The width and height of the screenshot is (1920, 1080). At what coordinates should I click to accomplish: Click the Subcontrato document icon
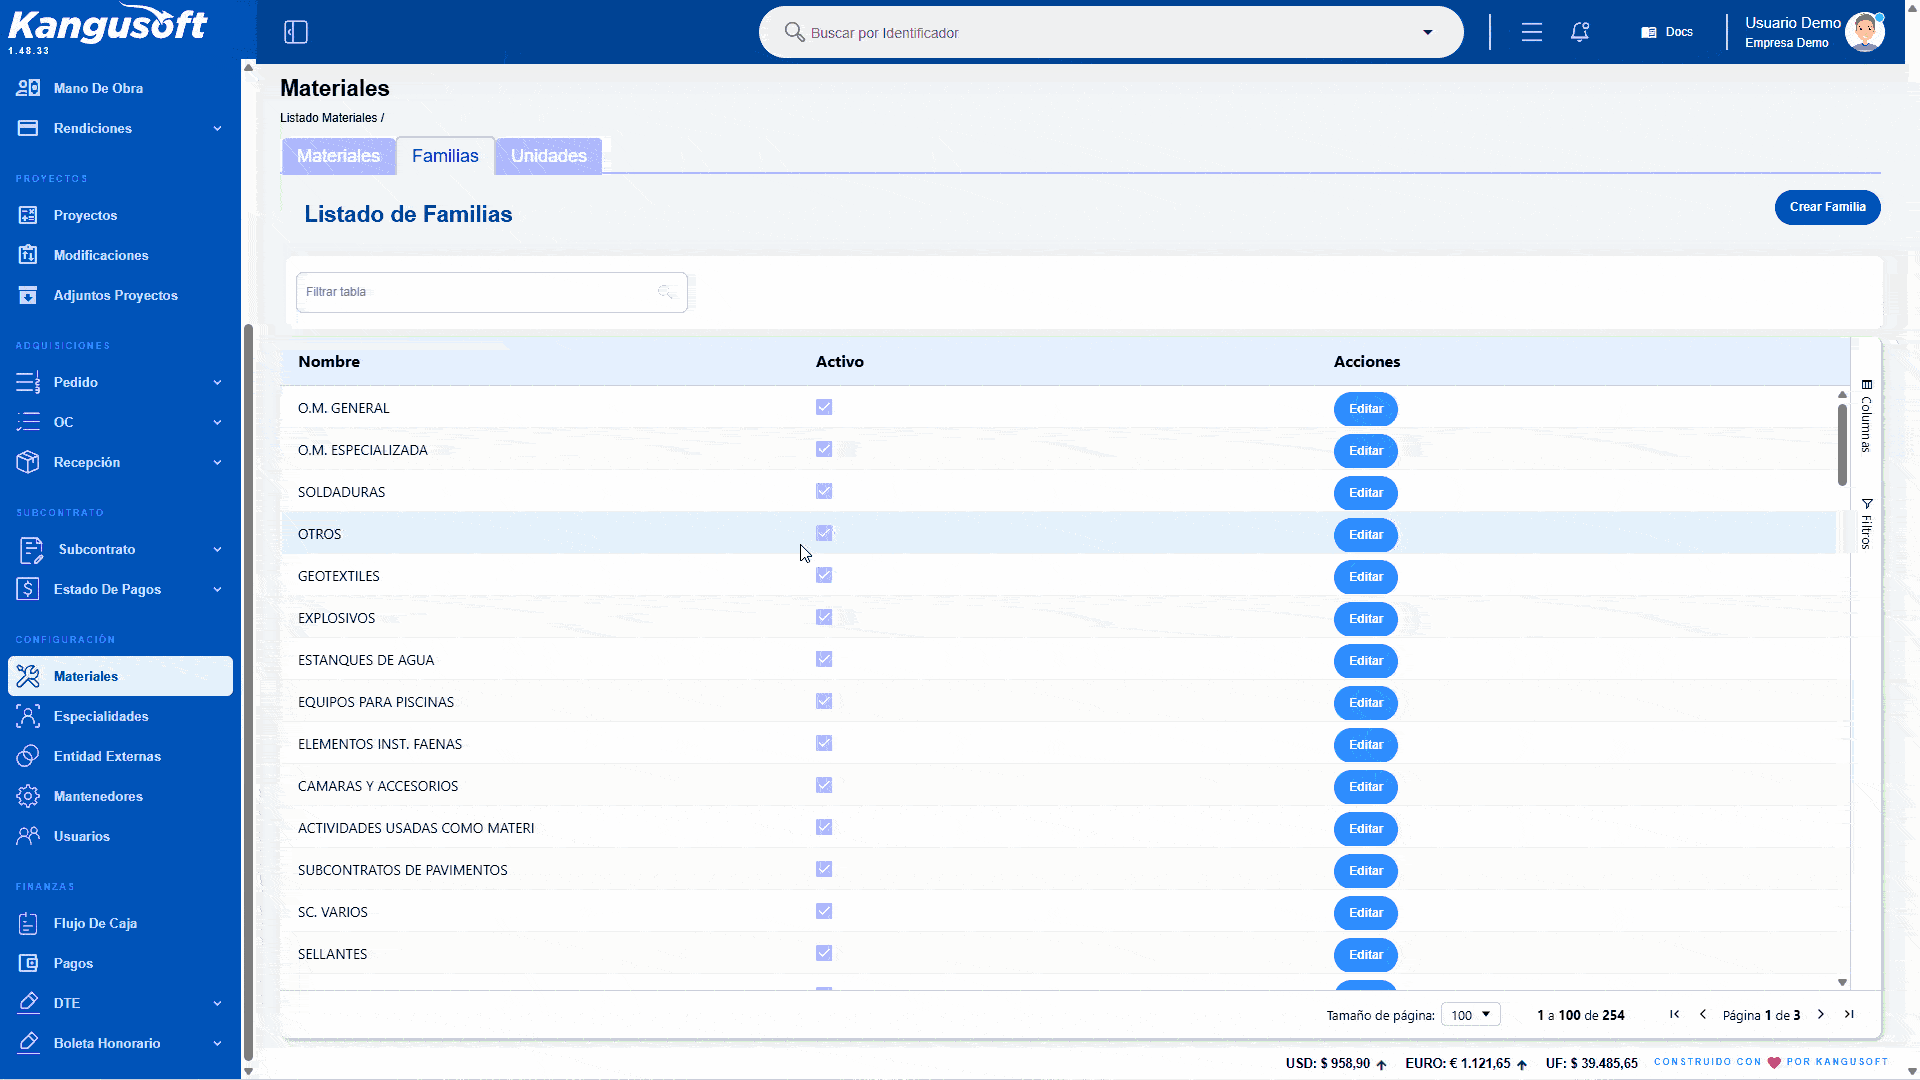pyautogui.click(x=31, y=549)
